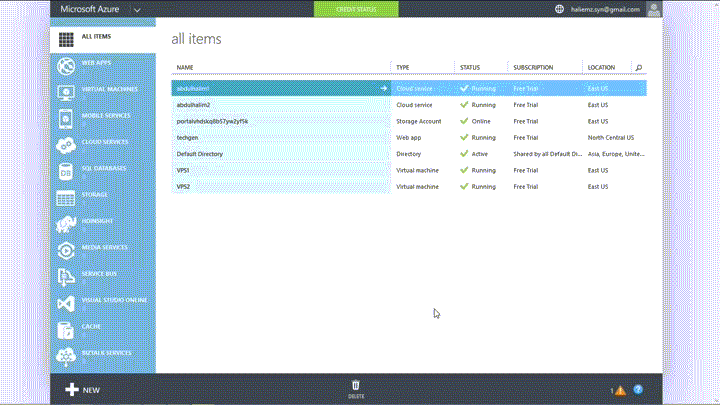
Task: Click the Asia, Europe, Unite... location cell
Action: 616,154
